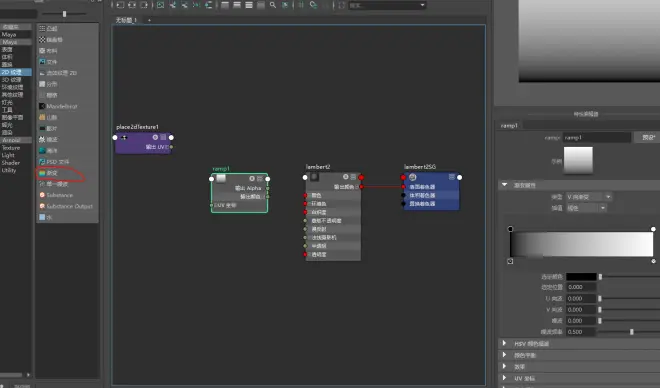The width and height of the screenshot is (660, 388).
Task: Open the 类型 dropdown showing V 向渐变
Action: (x=588, y=197)
